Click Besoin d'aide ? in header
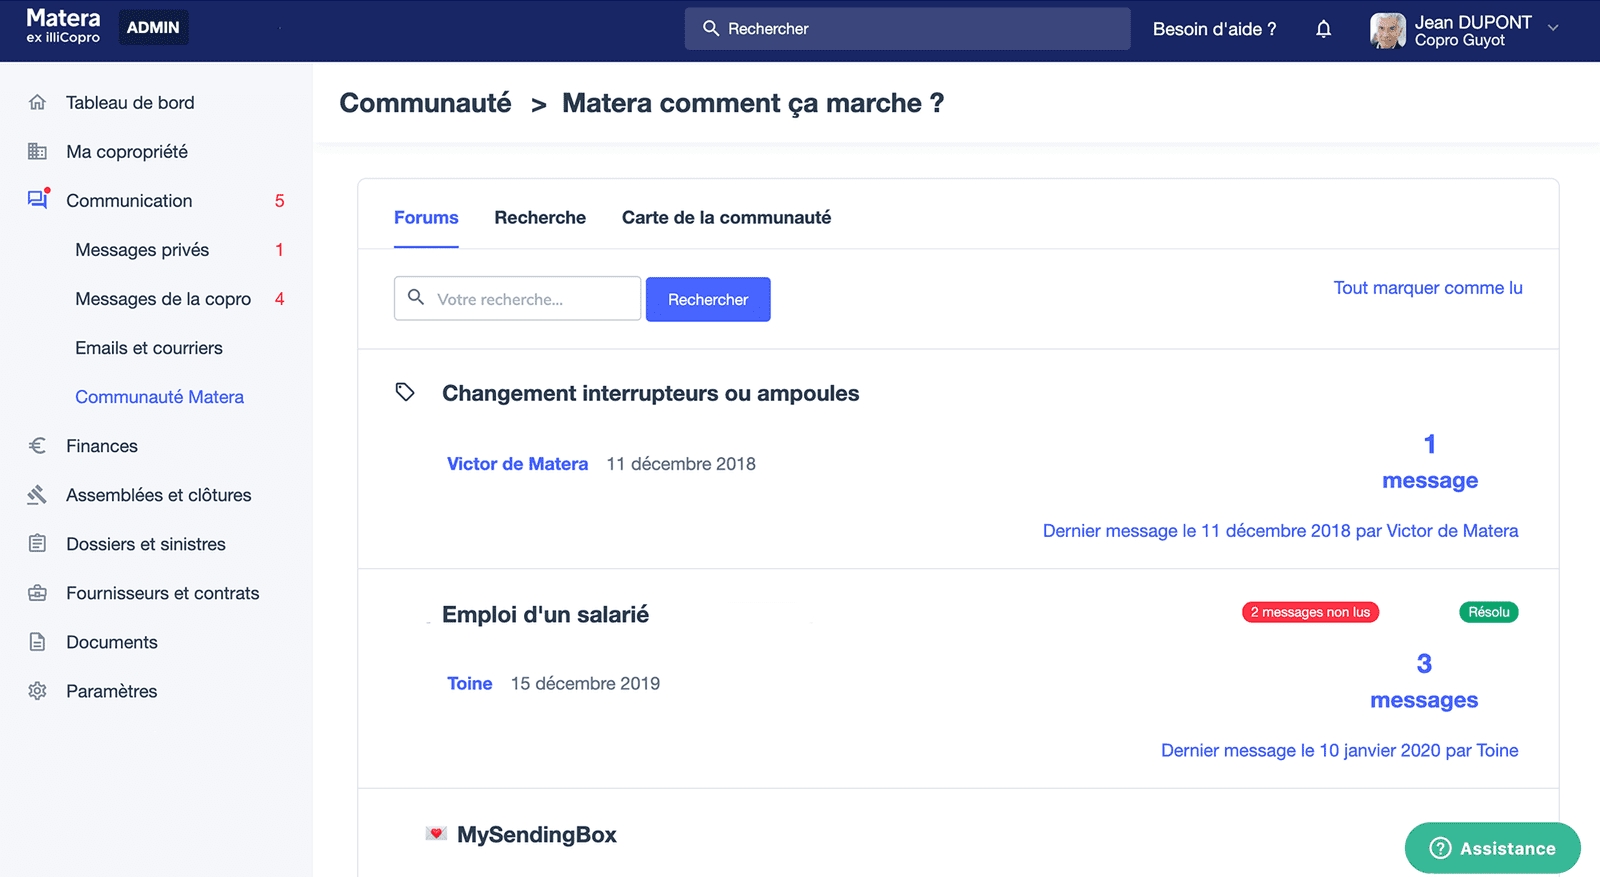The image size is (1600, 877). tap(1214, 29)
